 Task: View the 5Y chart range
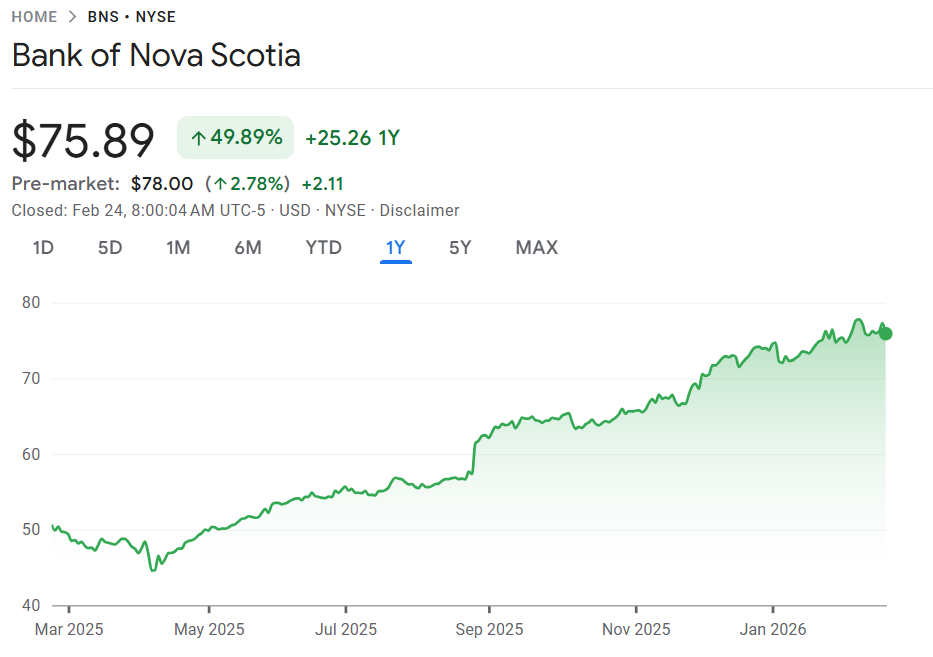click(460, 248)
